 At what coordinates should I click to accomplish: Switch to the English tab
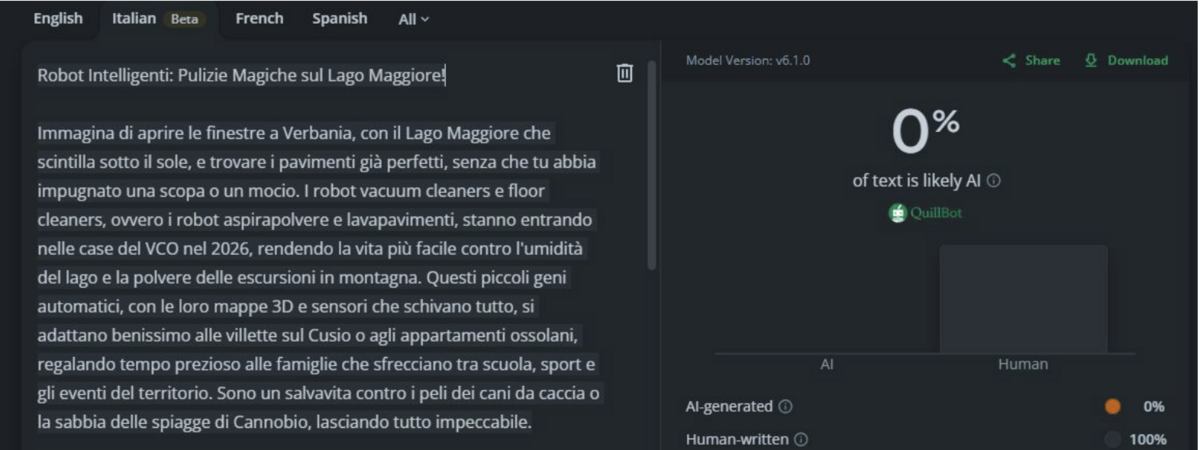58,19
